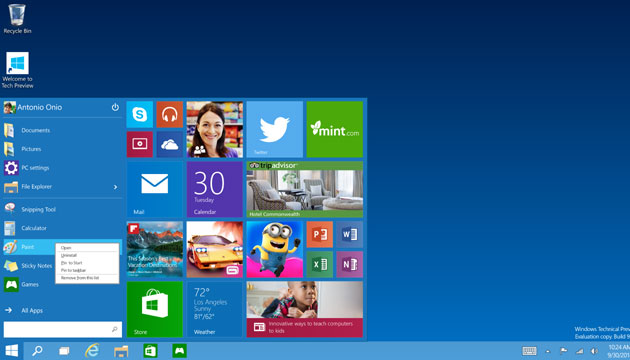Expand the File Explorer jump list arrow
Viewport: 630px width, 360px height.
click(115, 187)
